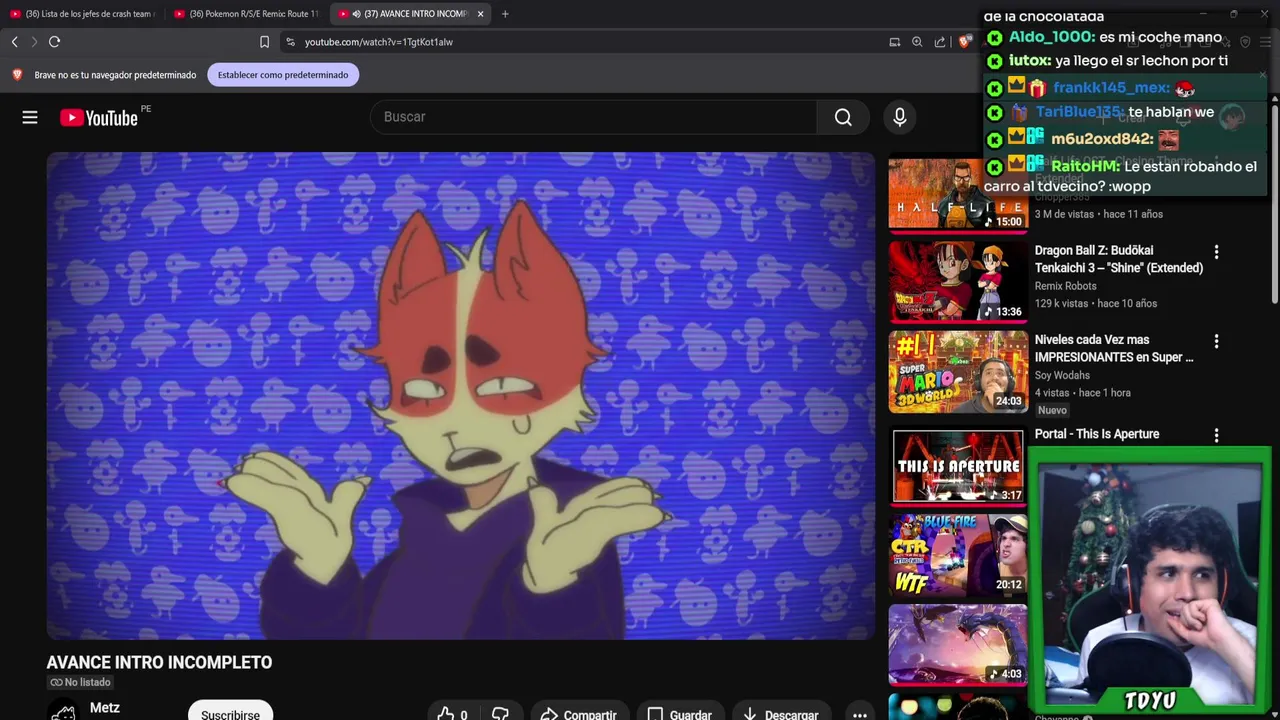1280x720 pixels.
Task: Open CTR Blue Fire 20:12 thumbnail
Action: (958, 555)
